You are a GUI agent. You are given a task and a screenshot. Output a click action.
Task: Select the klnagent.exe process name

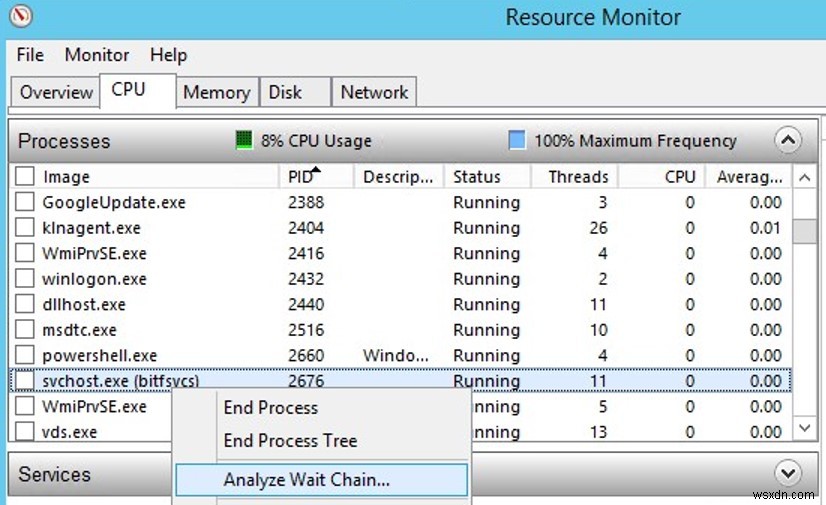pyautogui.click(x=92, y=228)
